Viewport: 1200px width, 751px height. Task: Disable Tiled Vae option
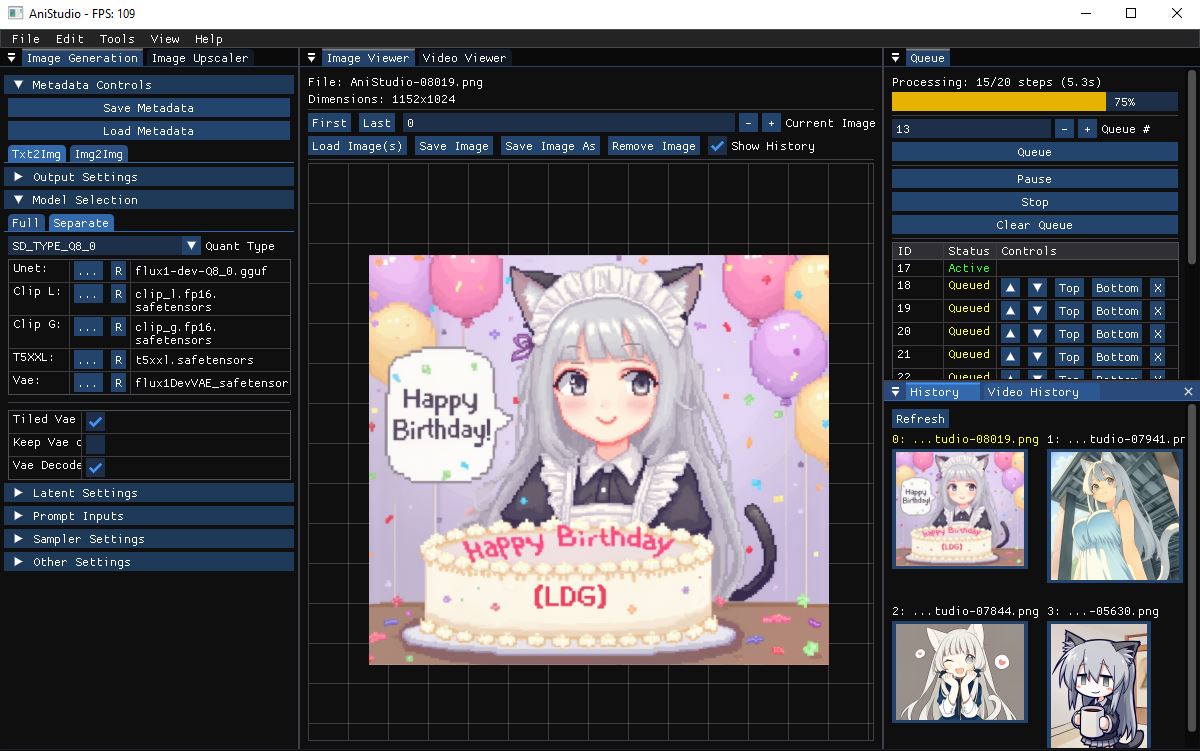point(96,421)
